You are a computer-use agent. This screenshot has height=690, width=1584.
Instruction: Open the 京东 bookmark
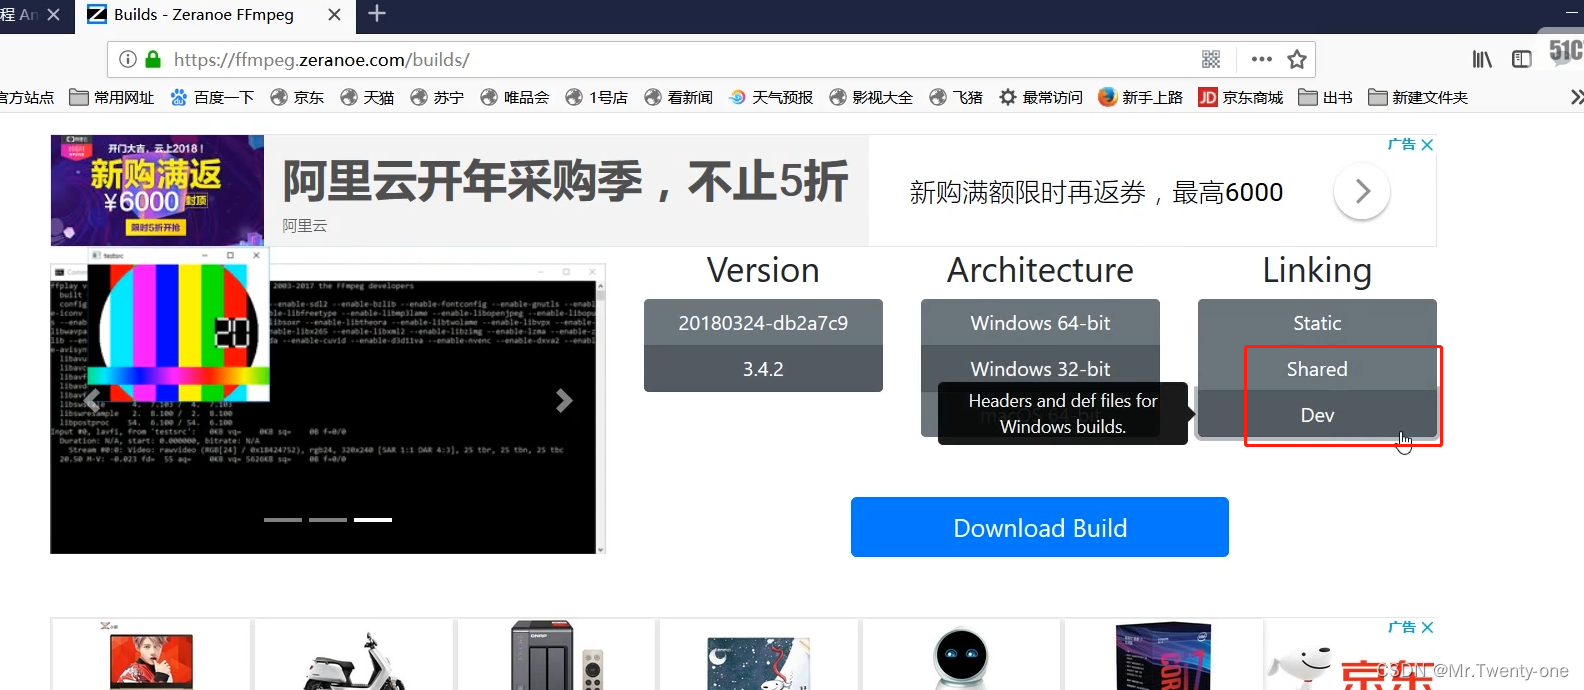297,97
